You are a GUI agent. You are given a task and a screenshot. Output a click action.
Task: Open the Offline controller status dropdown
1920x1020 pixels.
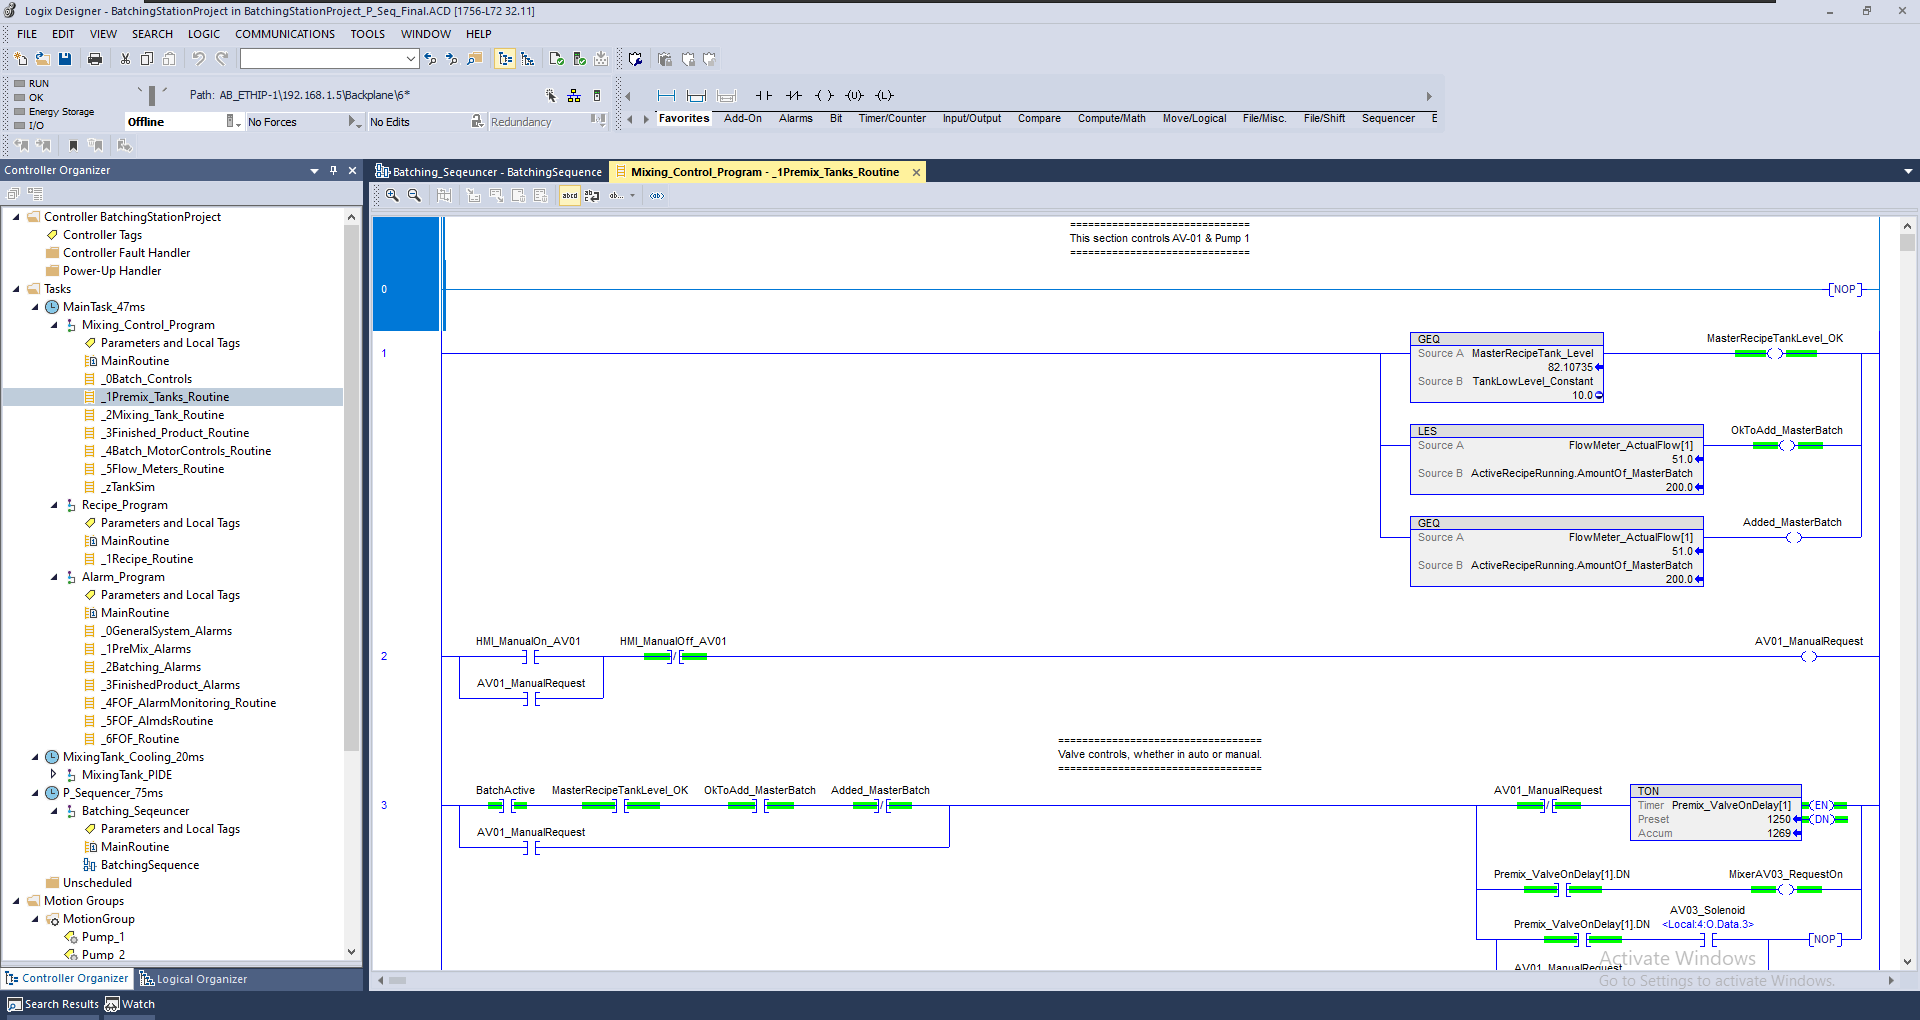233,122
